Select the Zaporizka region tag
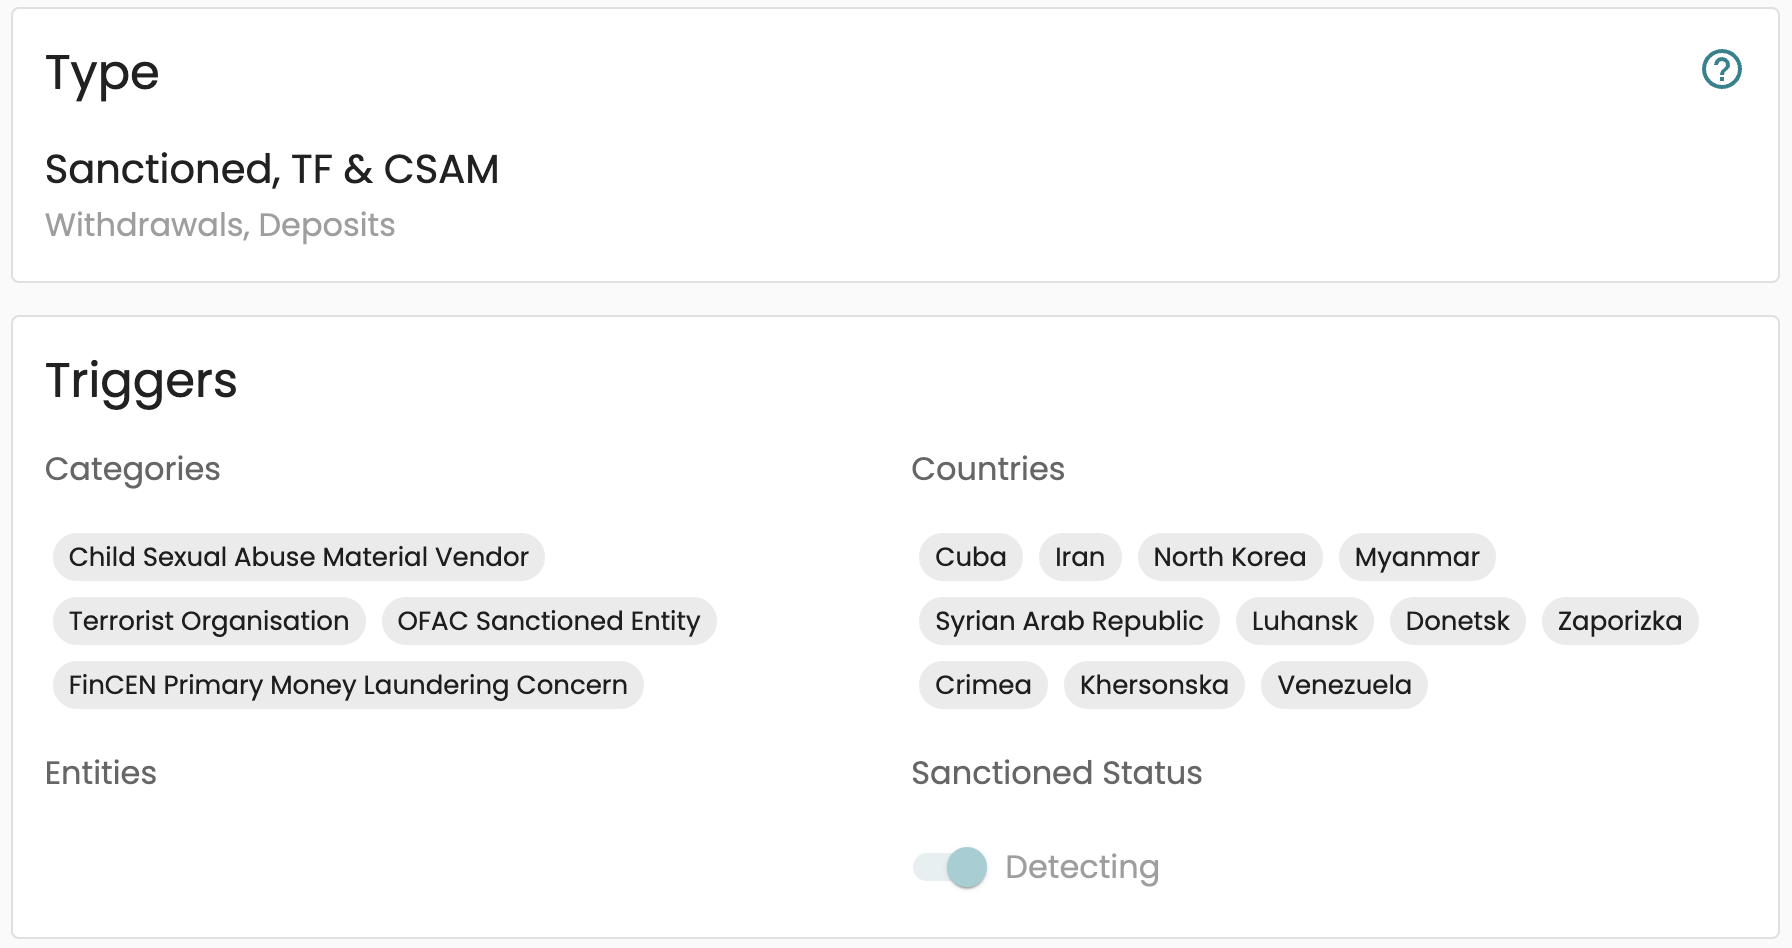The height and width of the screenshot is (948, 1792). (x=1619, y=621)
